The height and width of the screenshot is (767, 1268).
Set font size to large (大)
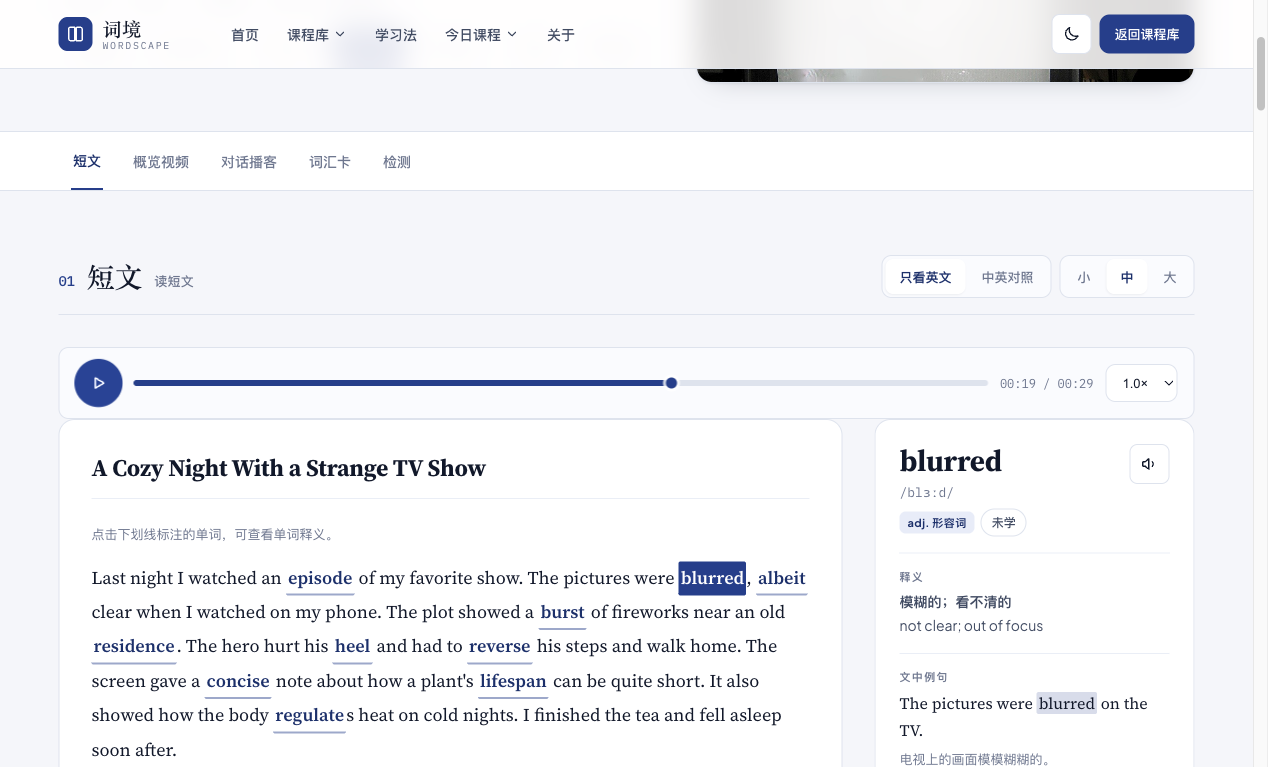point(1169,277)
